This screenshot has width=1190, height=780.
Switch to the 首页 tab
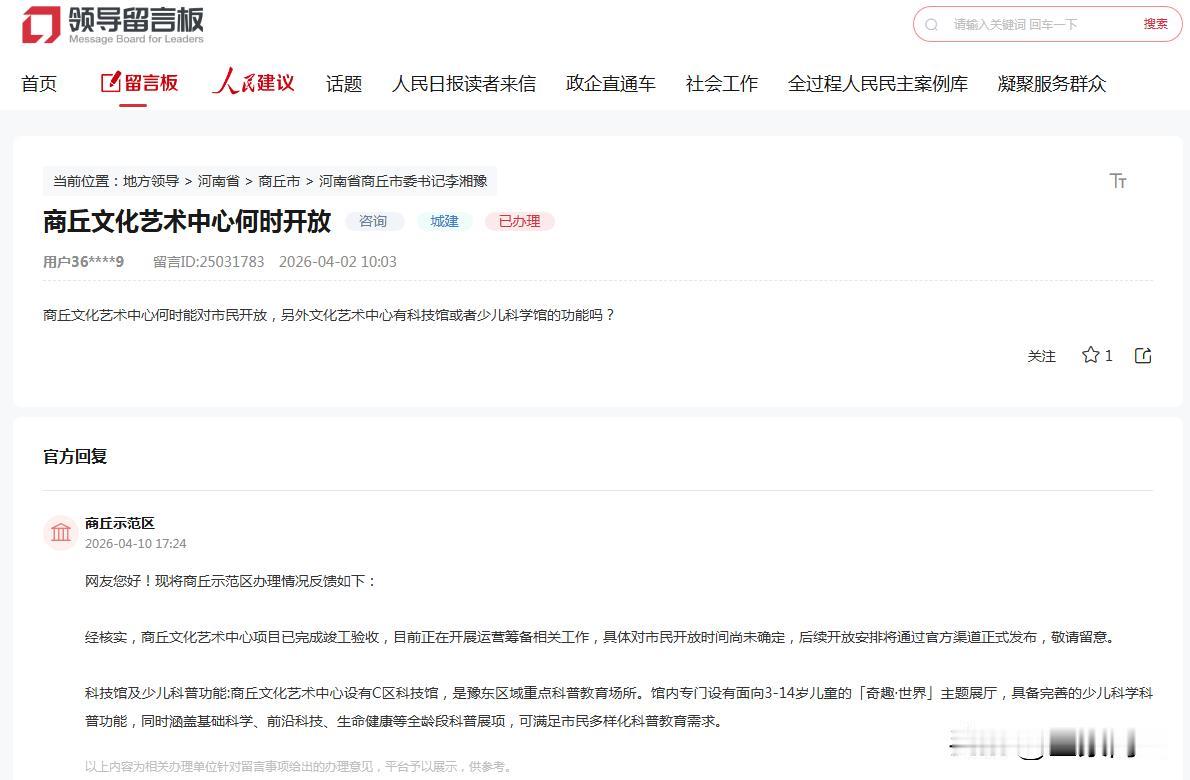pyautogui.click(x=39, y=84)
